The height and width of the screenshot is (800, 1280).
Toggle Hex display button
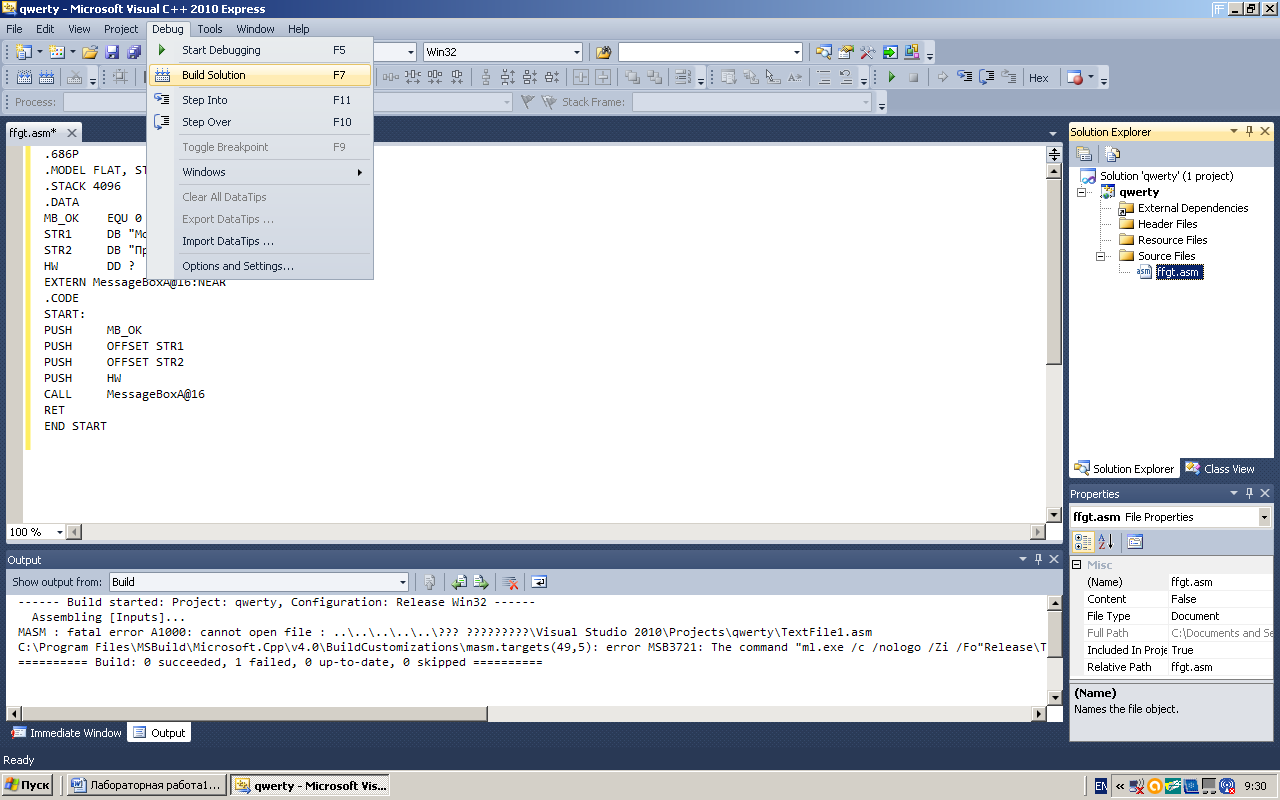pyautogui.click(x=1039, y=78)
